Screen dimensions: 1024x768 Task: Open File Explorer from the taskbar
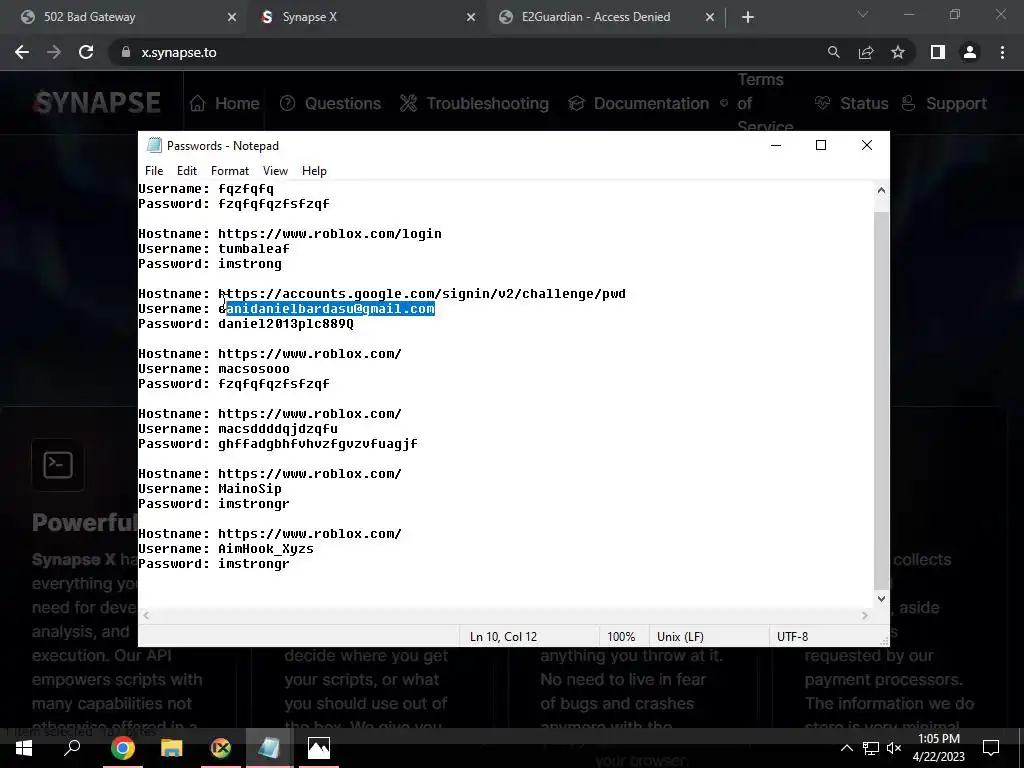coord(171,748)
